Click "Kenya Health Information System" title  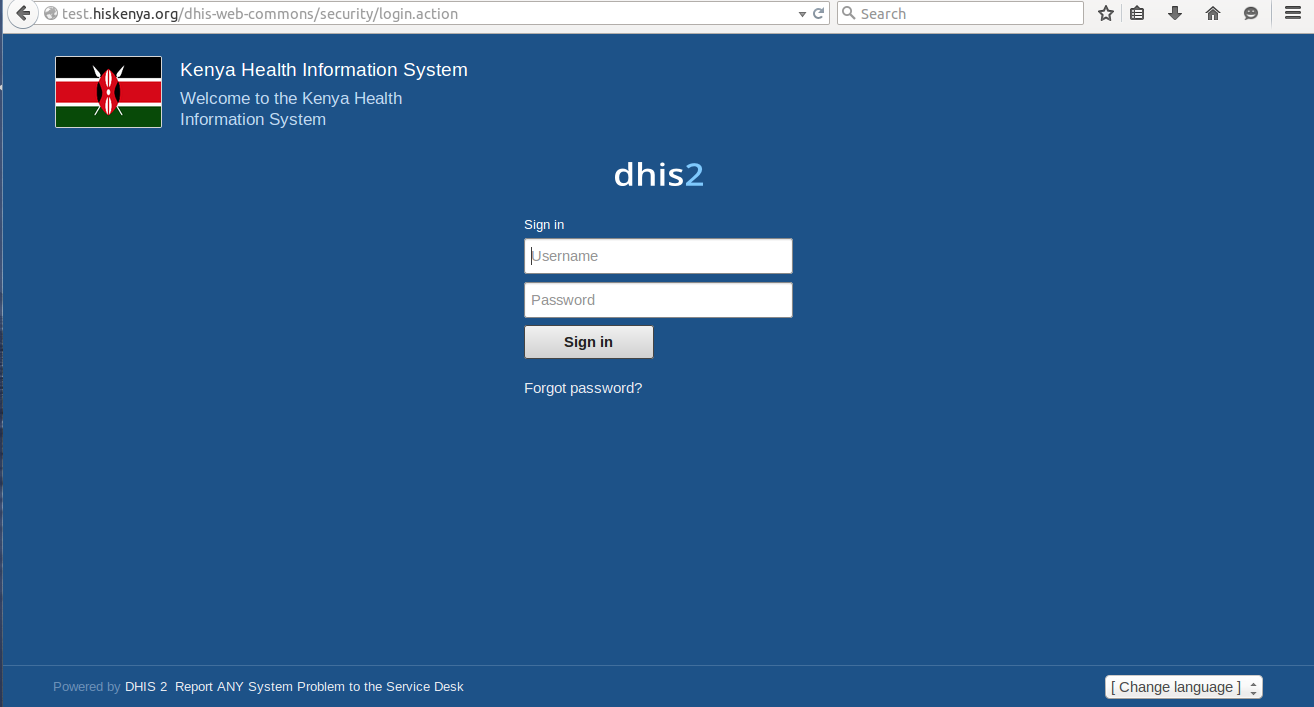pyautogui.click(x=324, y=70)
